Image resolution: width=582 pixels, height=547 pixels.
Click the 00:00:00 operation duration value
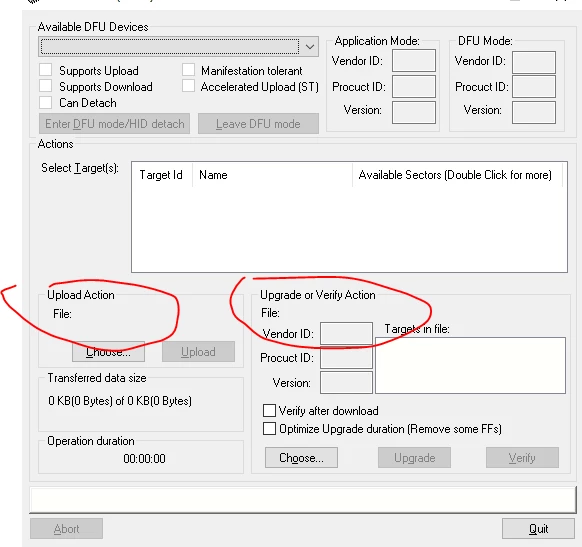click(x=144, y=459)
